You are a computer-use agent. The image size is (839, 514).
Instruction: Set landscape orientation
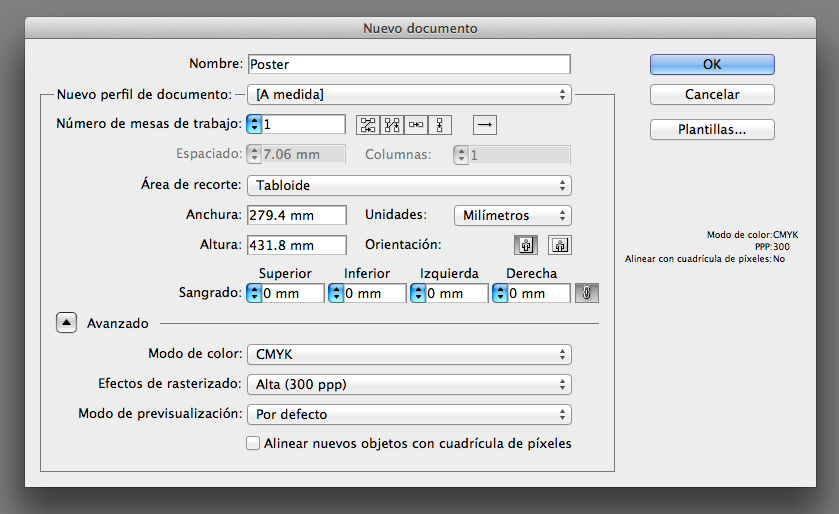[x=559, y=245]
